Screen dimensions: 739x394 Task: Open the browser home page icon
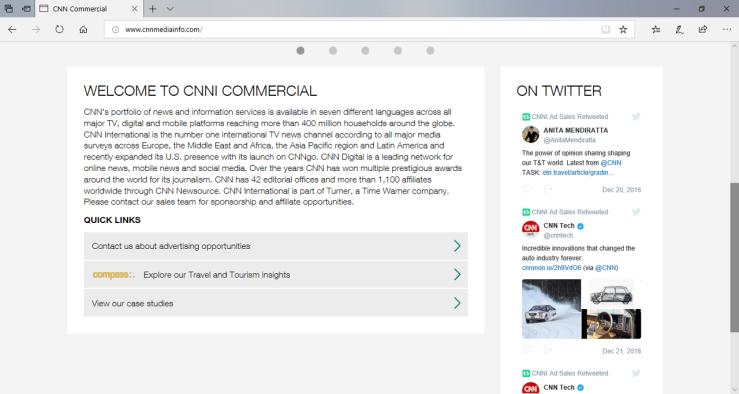point(83,29)
